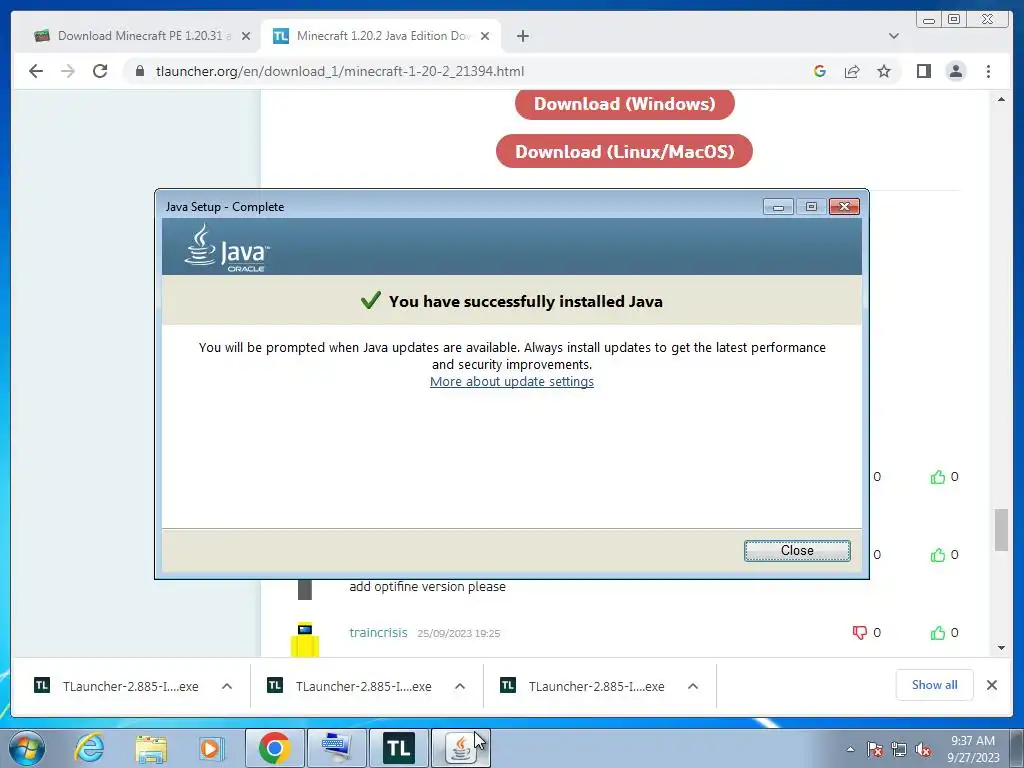Switch to Chrome in the taskbar
The height and width of the screenshot is (768, 1024).
point(275,748)
